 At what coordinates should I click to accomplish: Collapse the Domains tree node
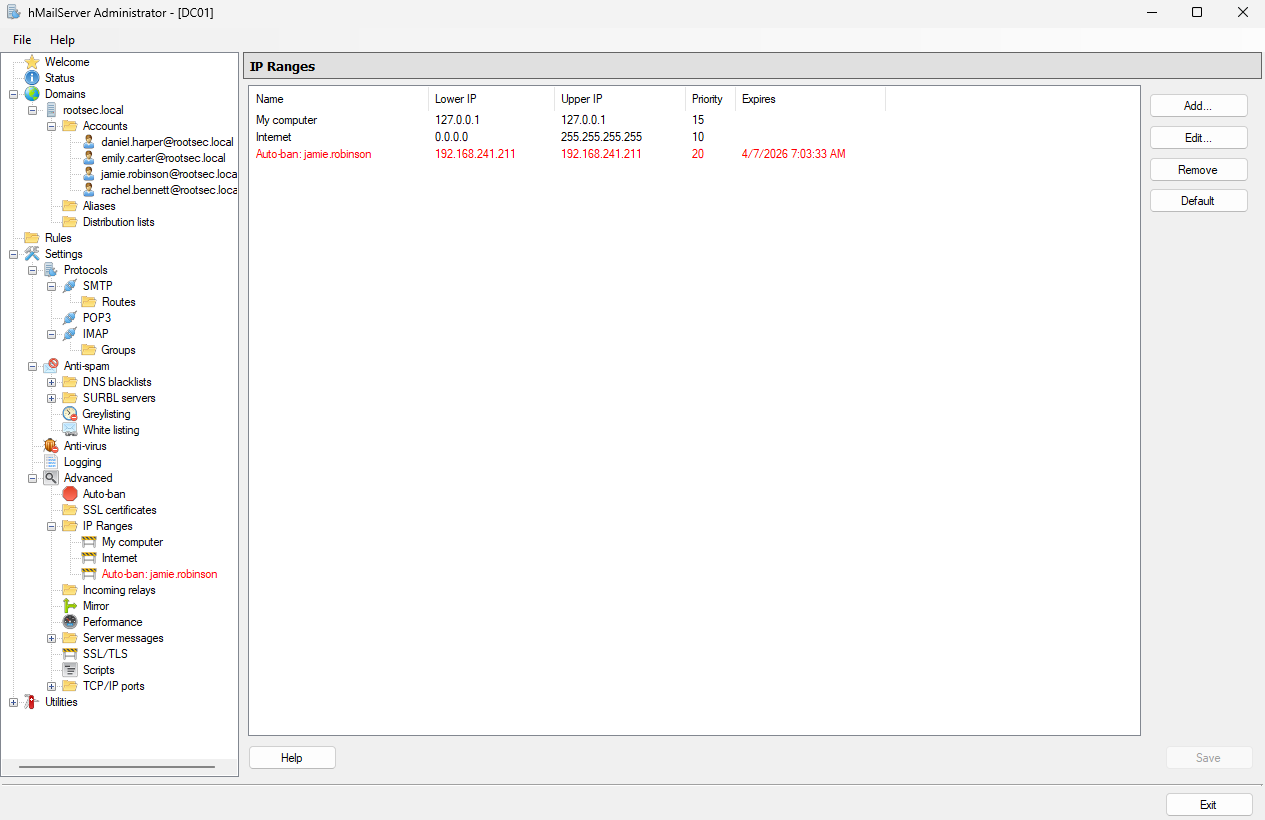click(x=13, y=94)
